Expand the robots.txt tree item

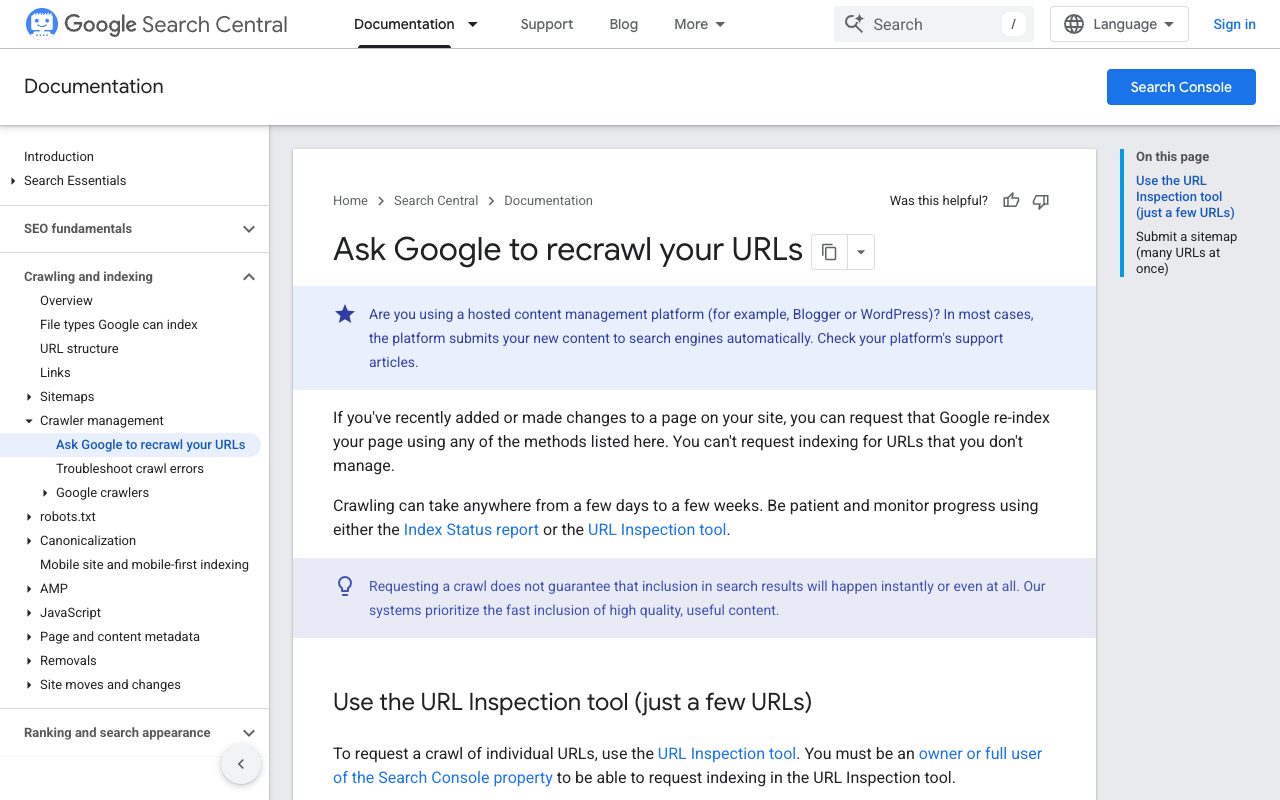pyautogui.click(x=29, y=517)
